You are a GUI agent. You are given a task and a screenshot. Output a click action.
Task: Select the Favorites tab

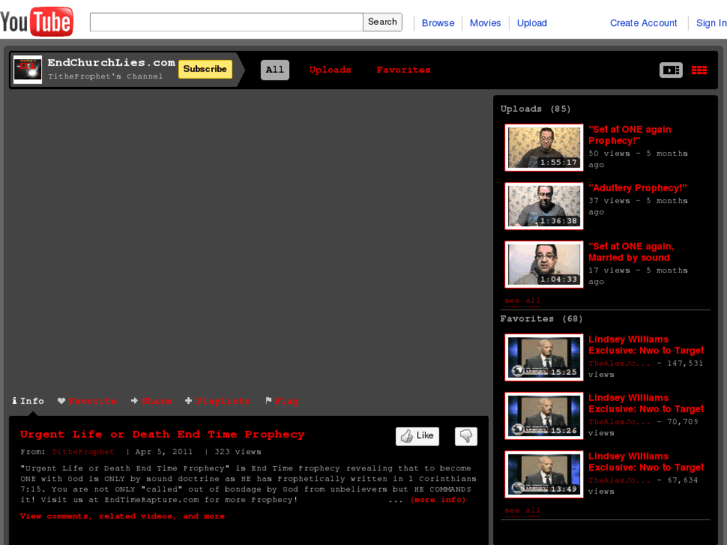pyautogui.click(x=403, y=70)
